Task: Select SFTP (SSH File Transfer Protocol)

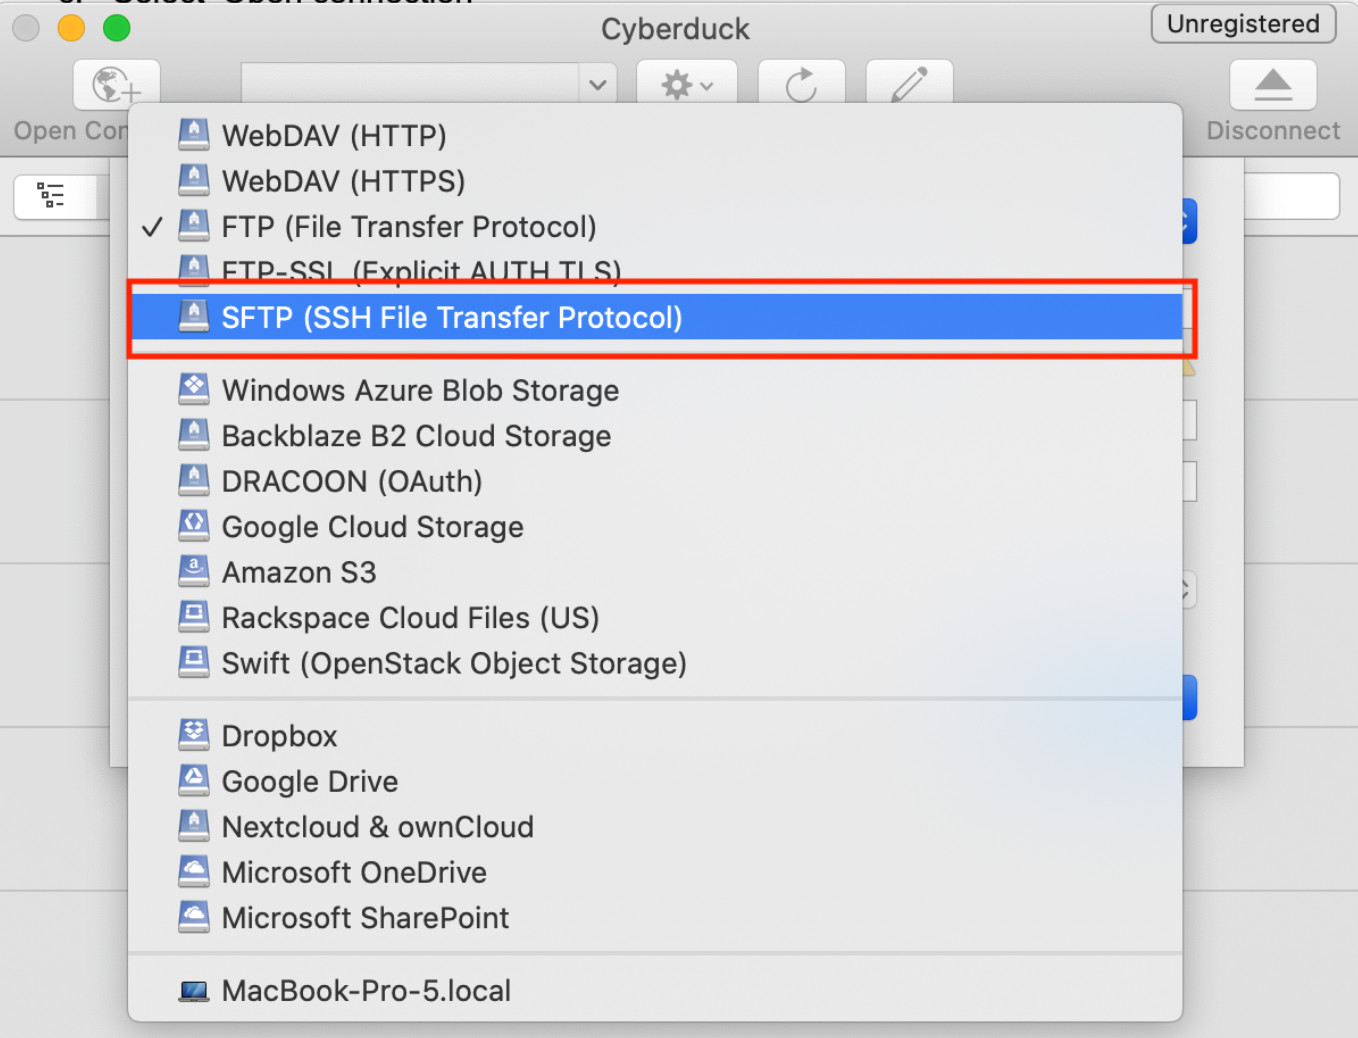Action: pos(452,318)
